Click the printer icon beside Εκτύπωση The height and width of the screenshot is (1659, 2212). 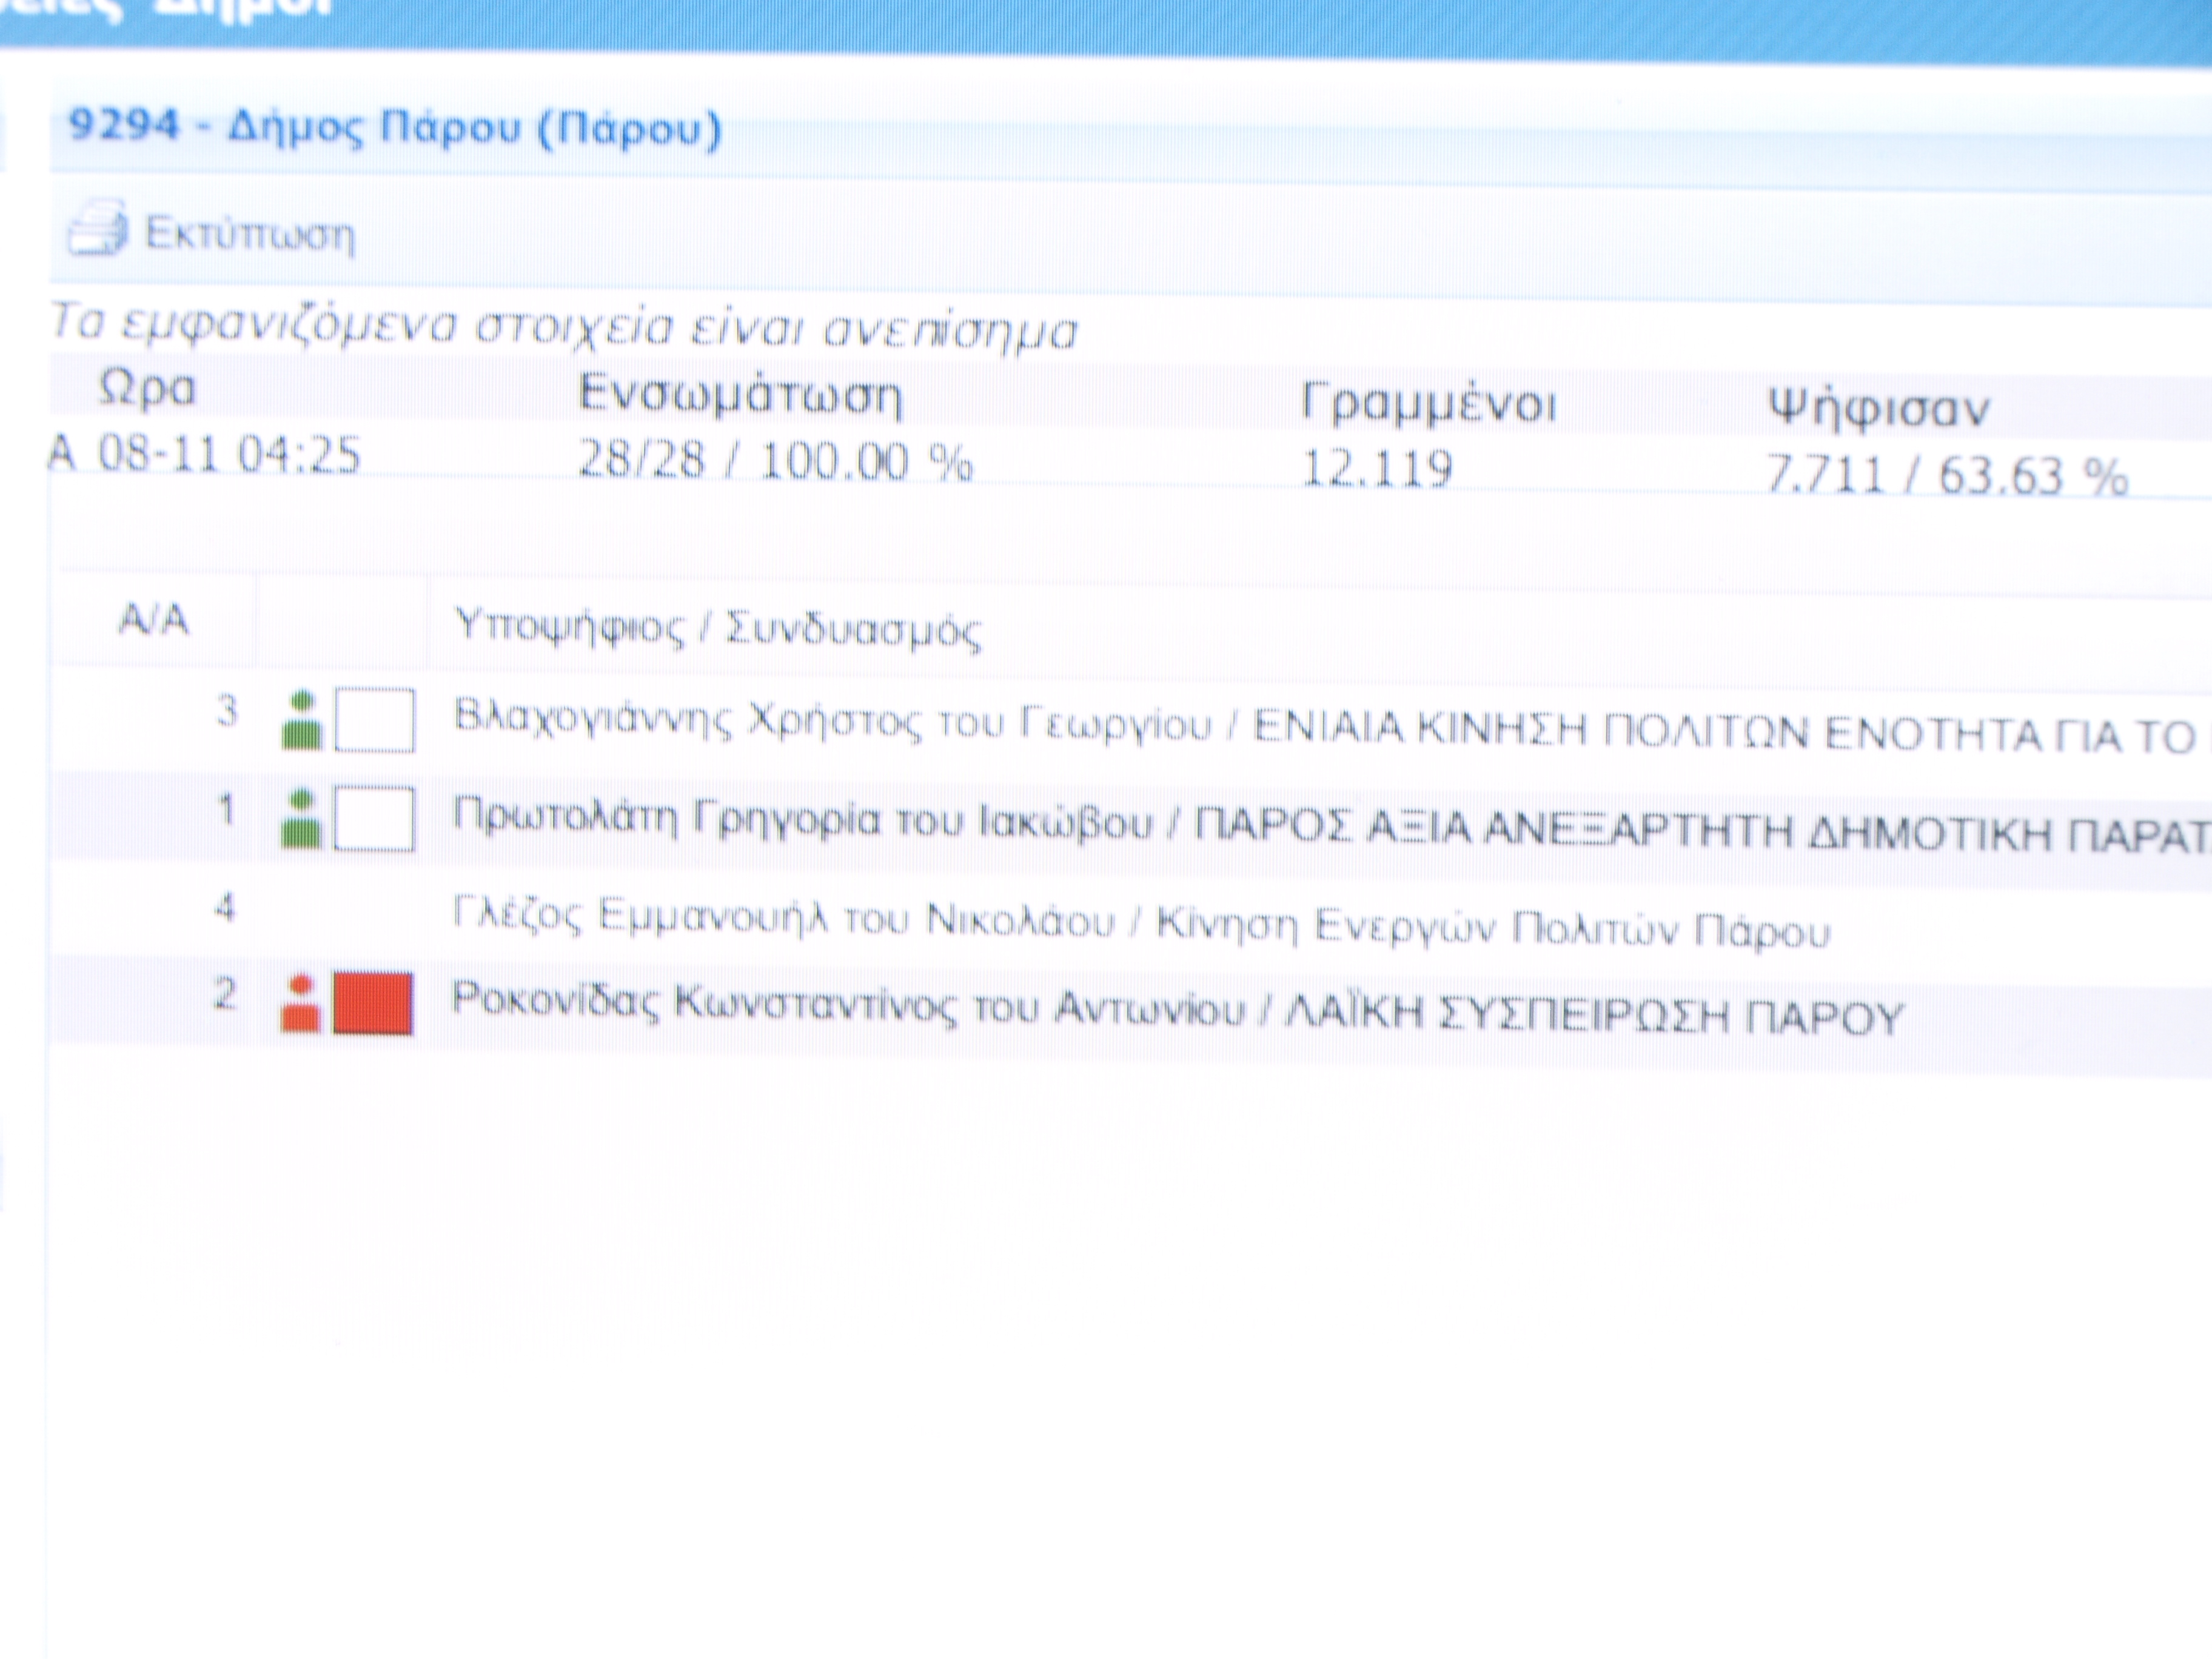click(97, 227)
